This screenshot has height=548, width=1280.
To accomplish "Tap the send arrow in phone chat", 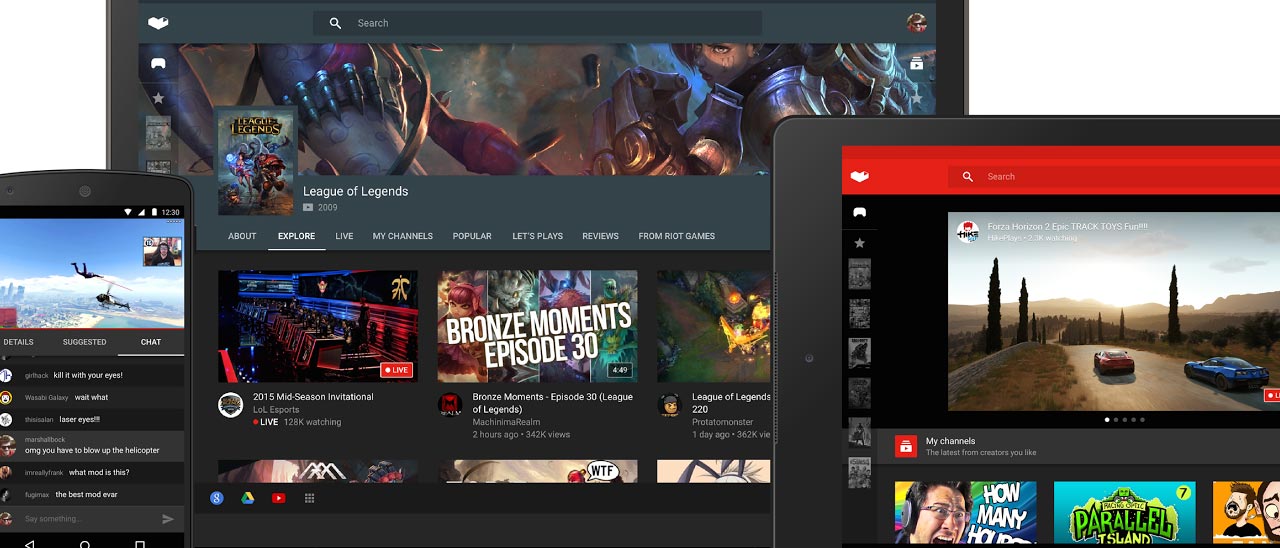I will tap(168, 519).
